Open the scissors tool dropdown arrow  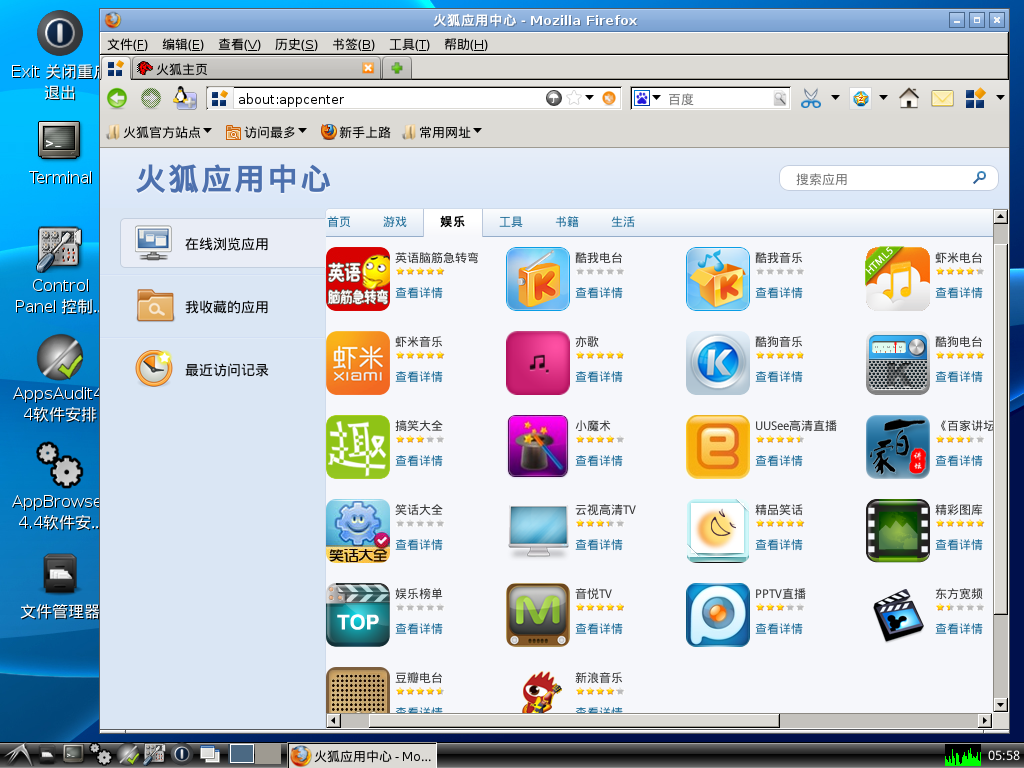[x=835, y=98]
